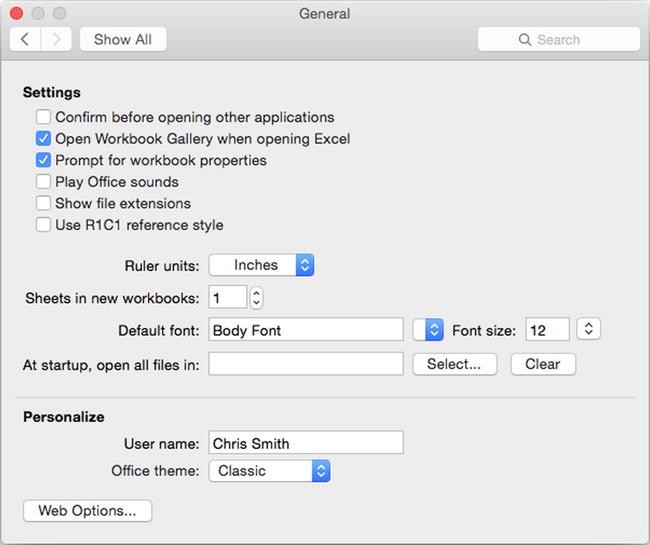Click the startup folder path field
Screen dimensions: 650x545
pyautogui.click(x=306, y=364)
